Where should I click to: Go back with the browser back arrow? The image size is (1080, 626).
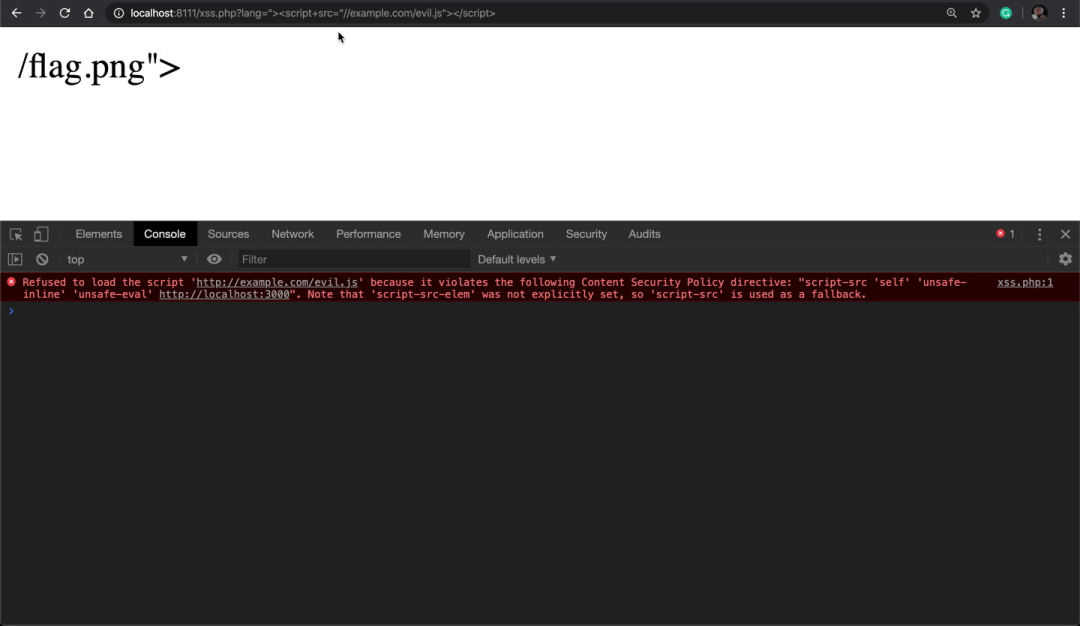click(17, 13)
